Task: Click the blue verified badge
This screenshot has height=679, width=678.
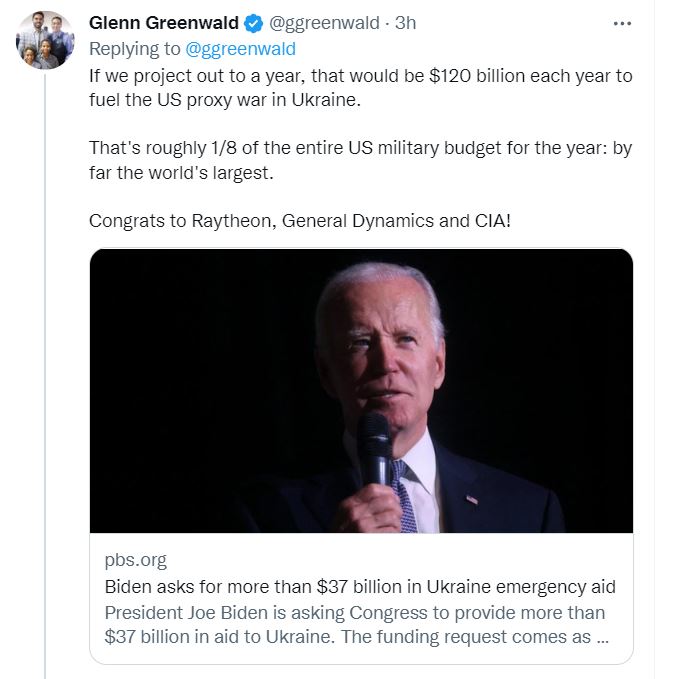Action: (x=254, y=23)
